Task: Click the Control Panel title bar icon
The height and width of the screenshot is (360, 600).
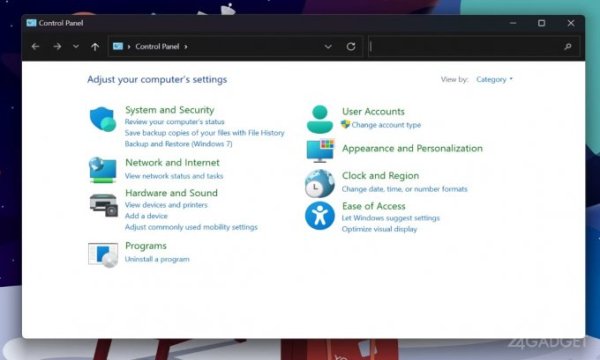Action: tap(31, 23)
